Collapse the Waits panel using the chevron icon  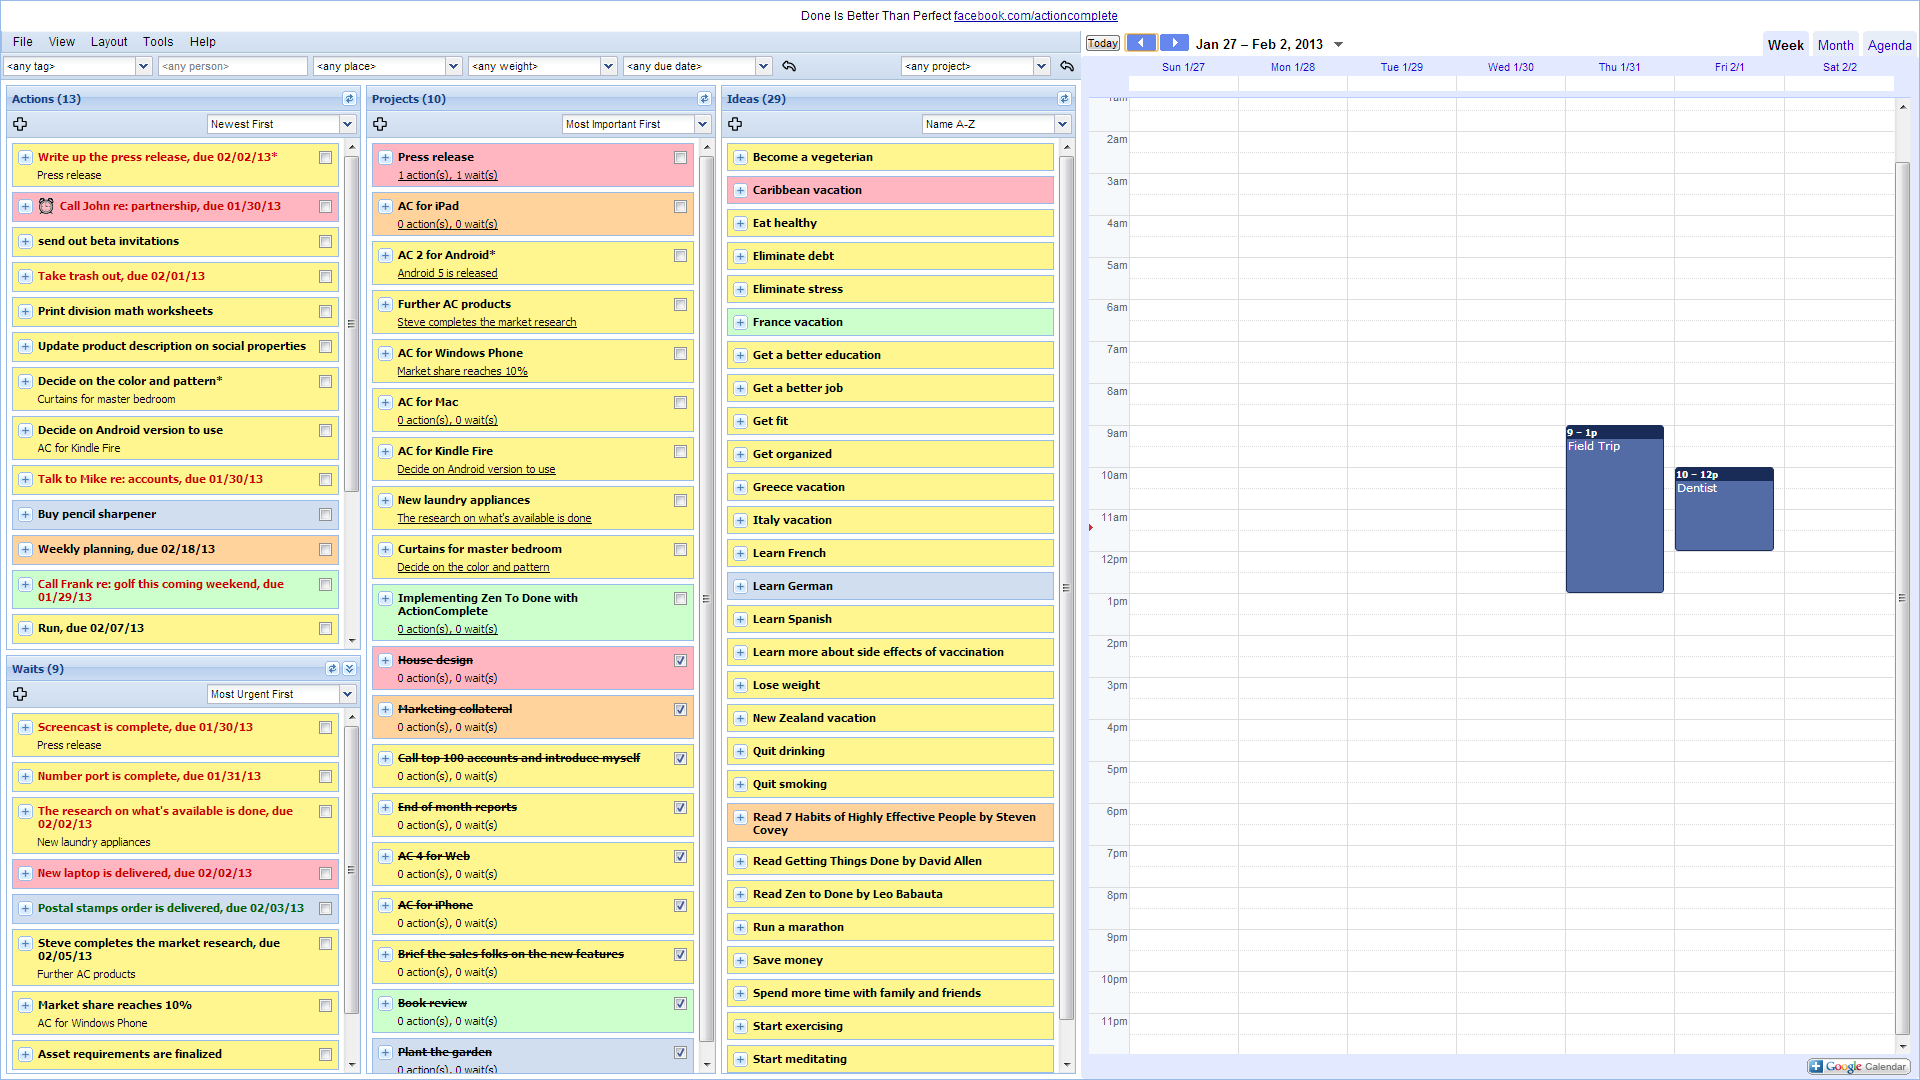pos(349,669)
